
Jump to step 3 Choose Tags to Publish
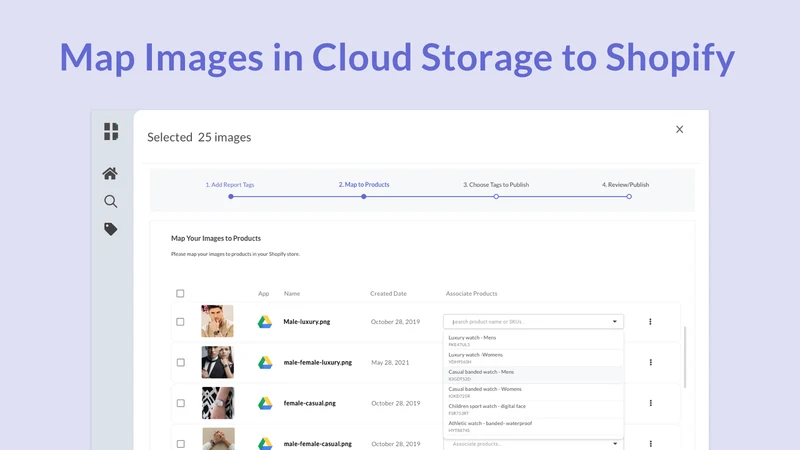[x=496, y=185]
